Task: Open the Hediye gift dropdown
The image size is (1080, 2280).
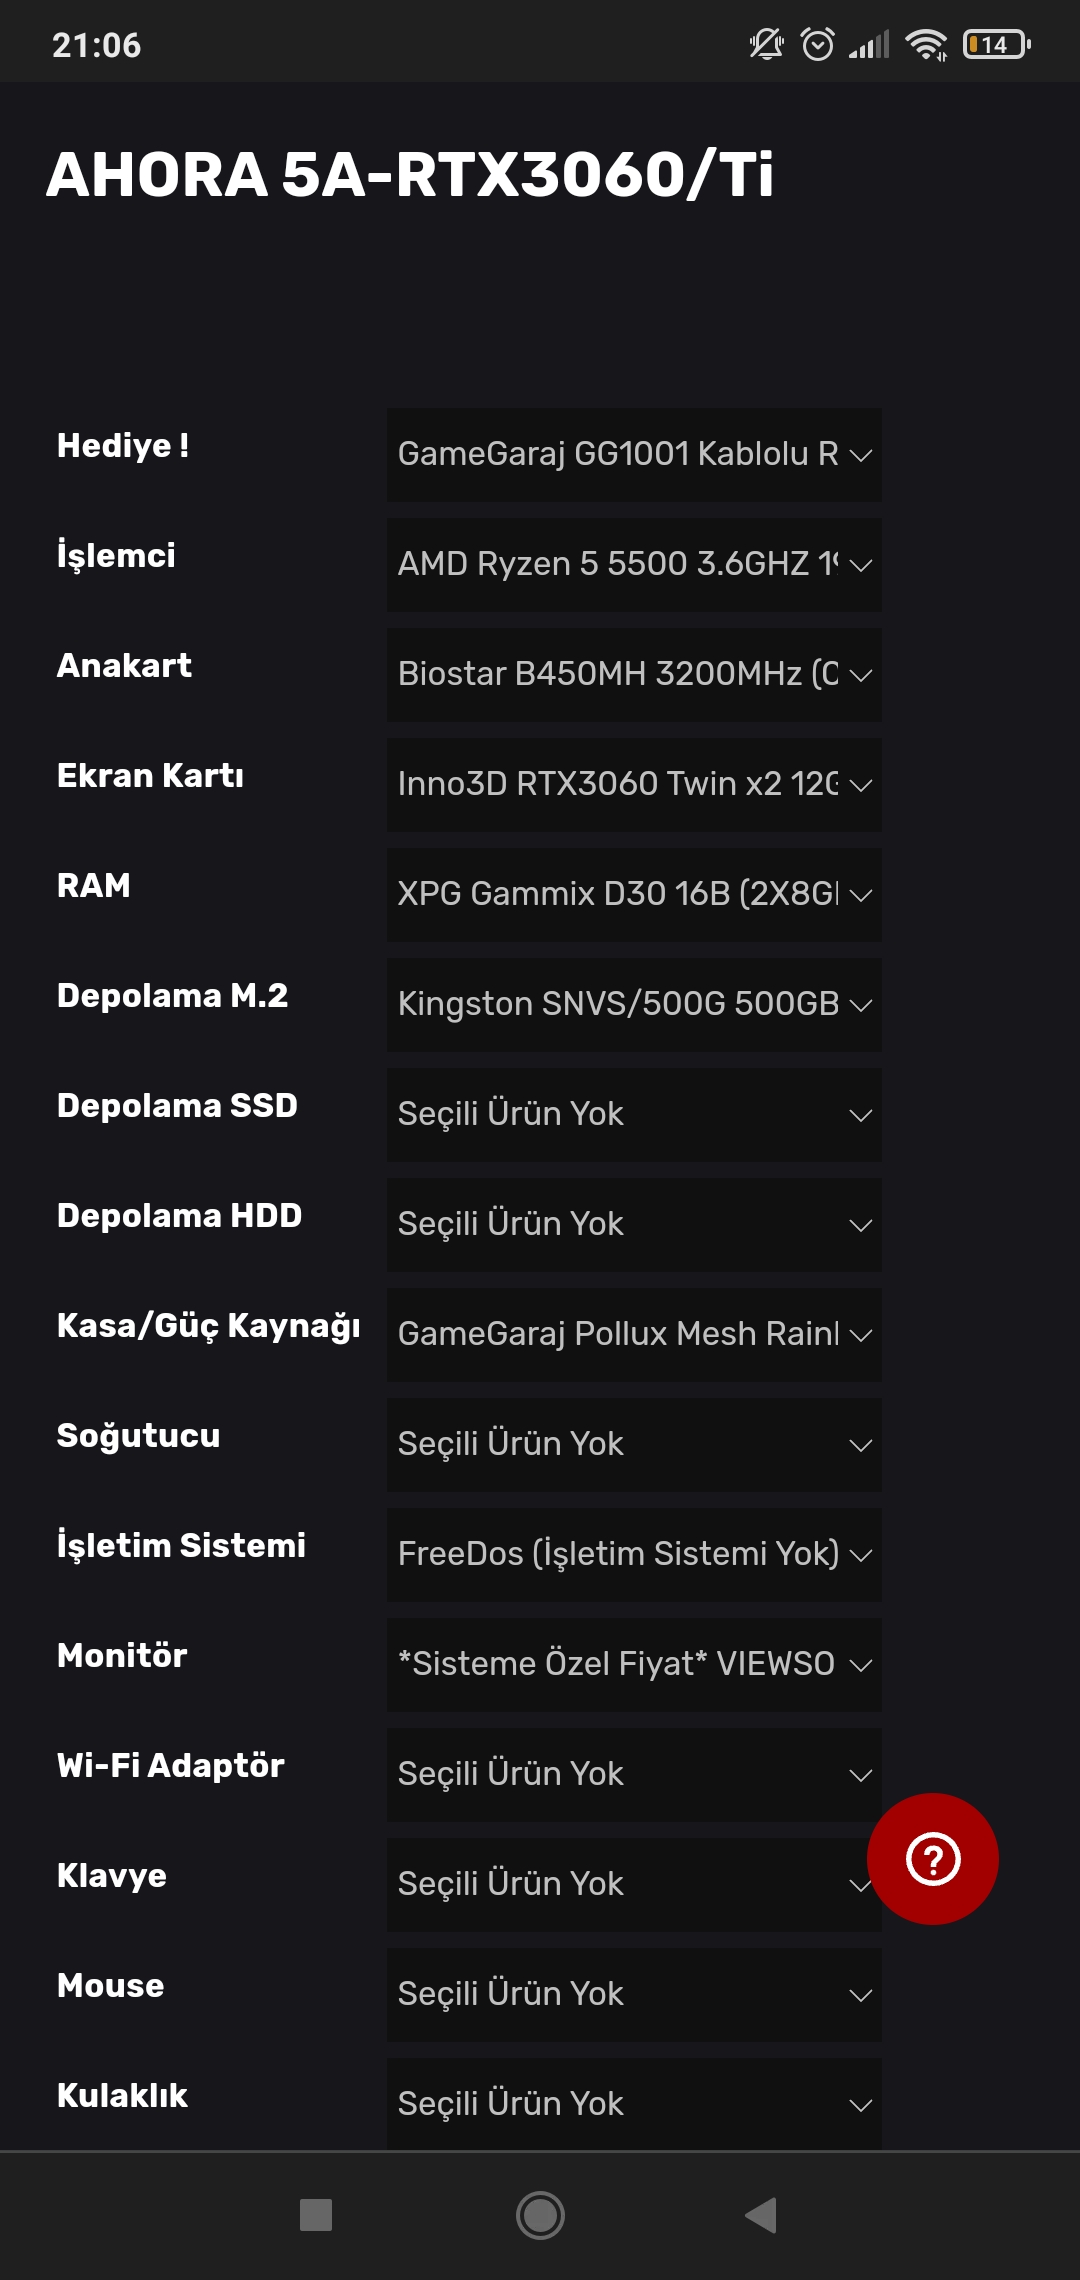Action: coord(634,455)
